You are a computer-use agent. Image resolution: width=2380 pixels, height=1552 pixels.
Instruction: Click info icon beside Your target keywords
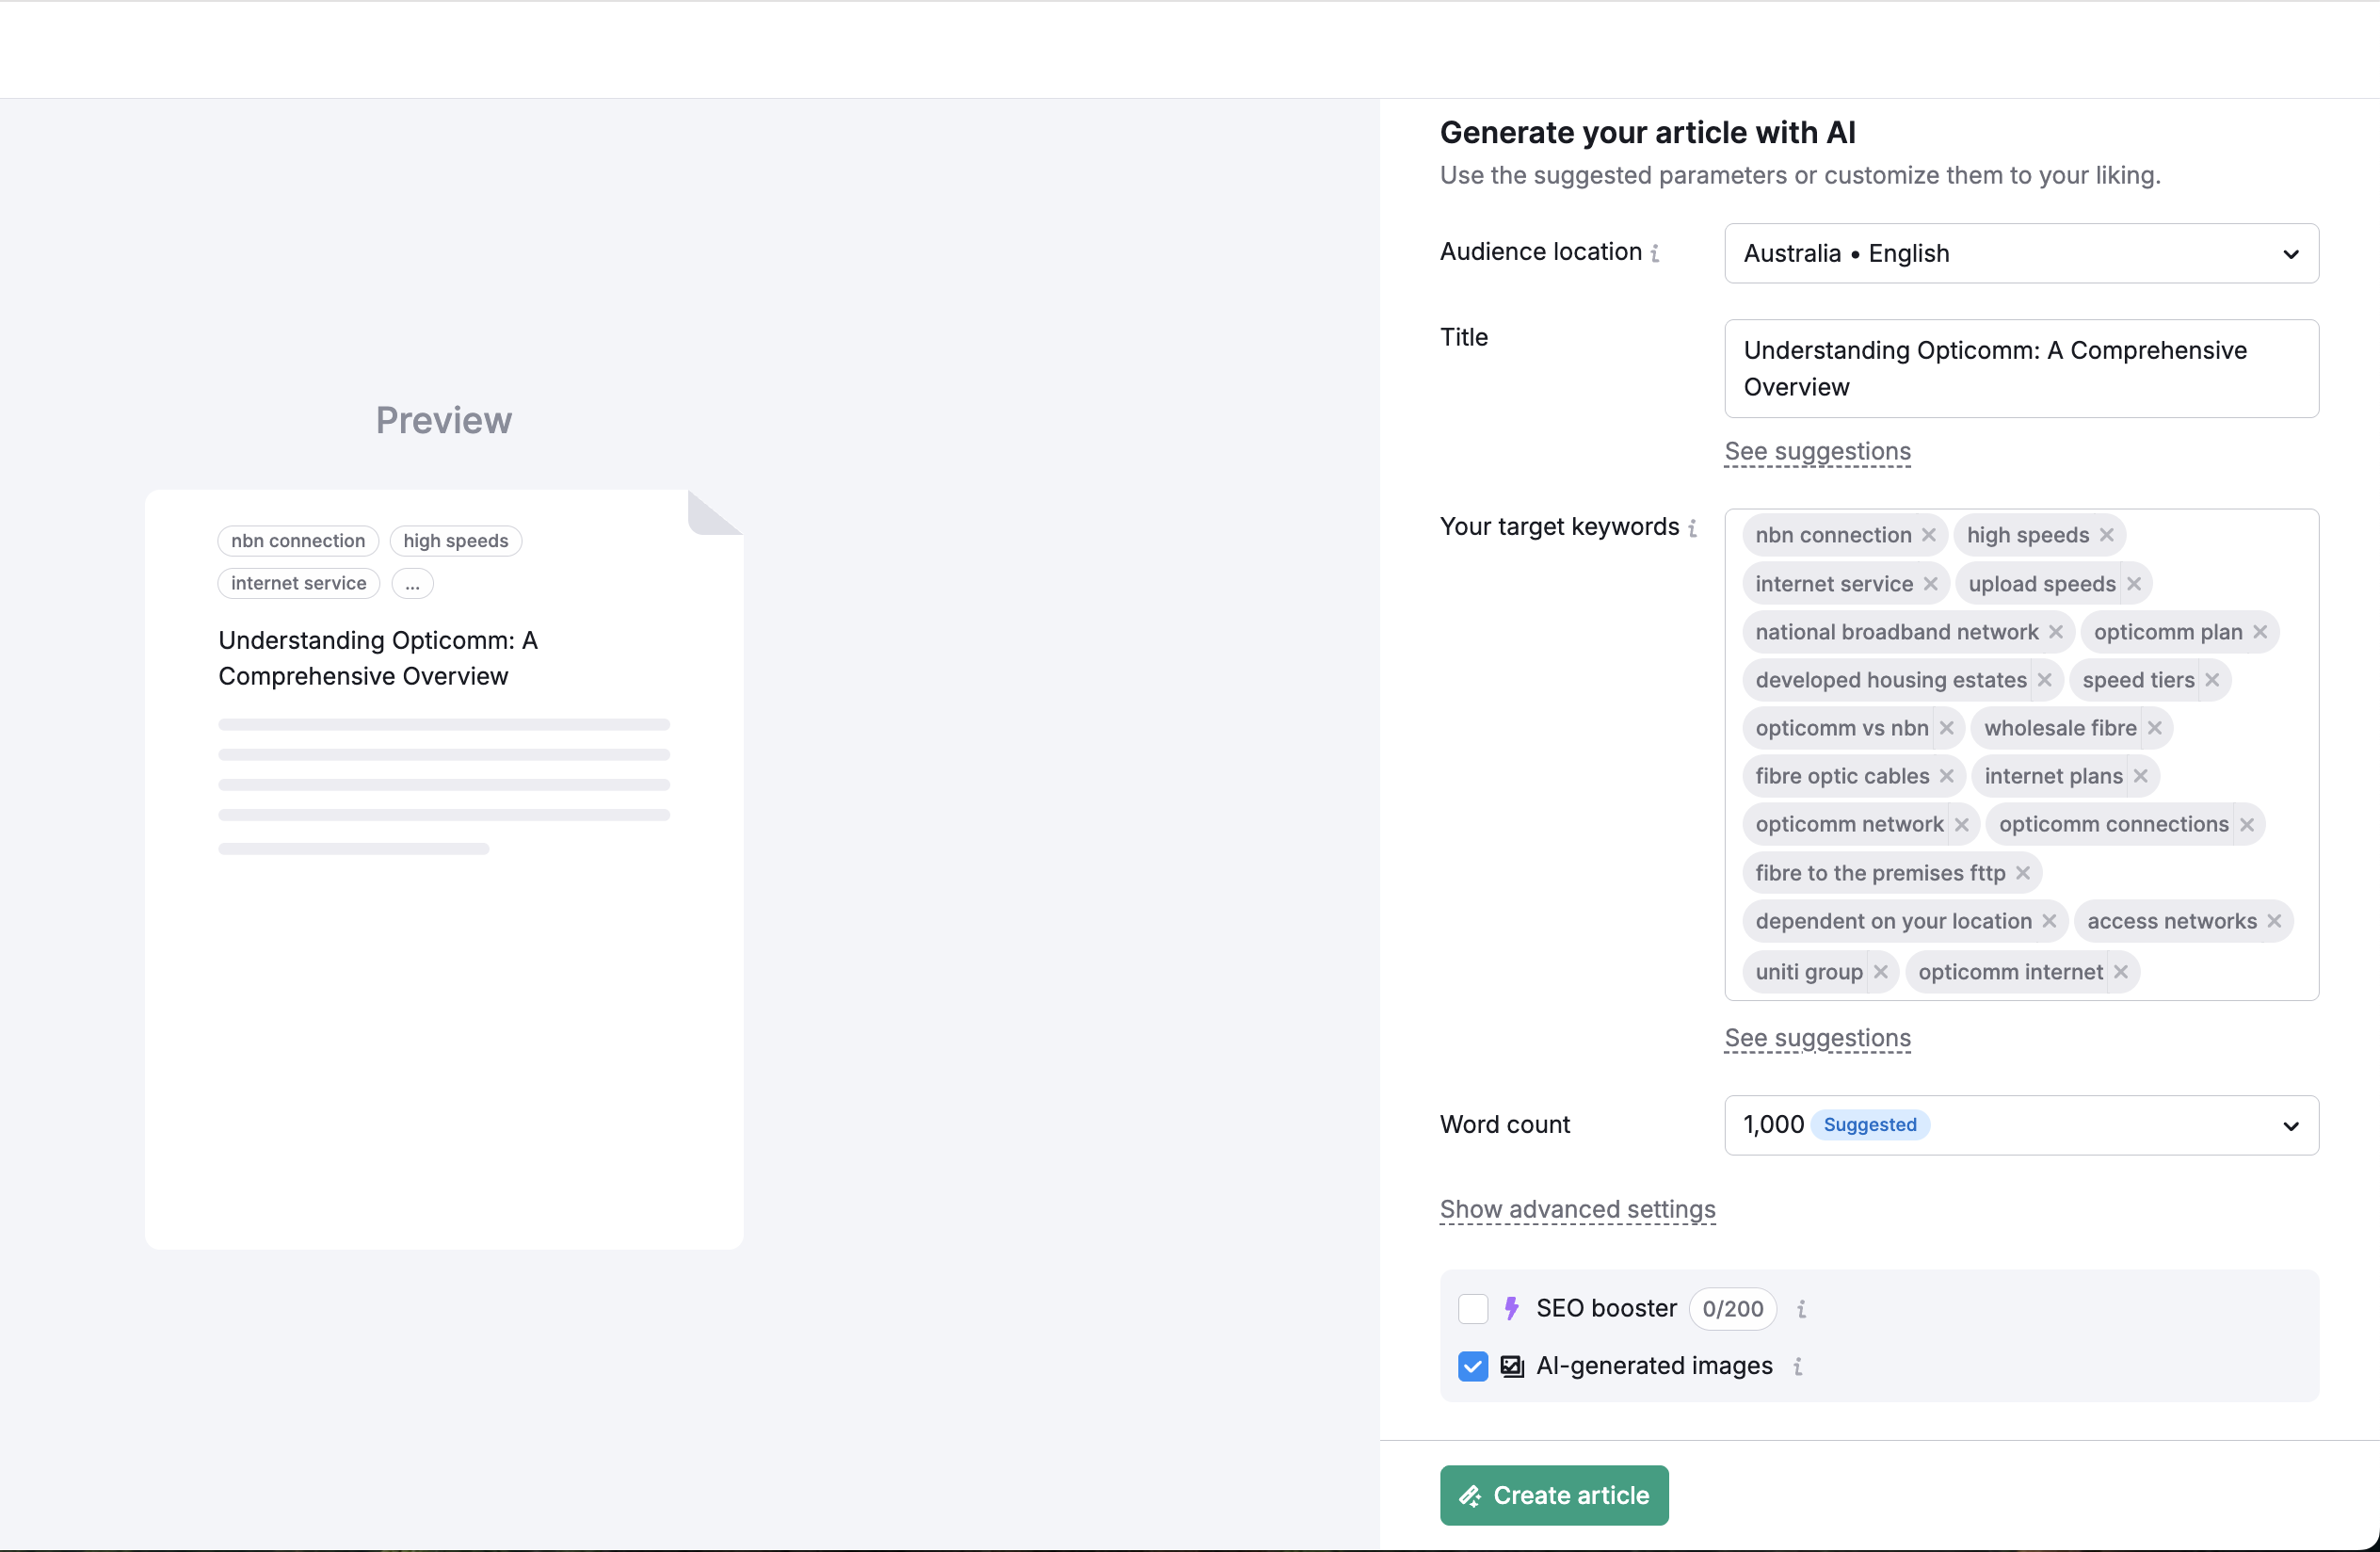1693,528
